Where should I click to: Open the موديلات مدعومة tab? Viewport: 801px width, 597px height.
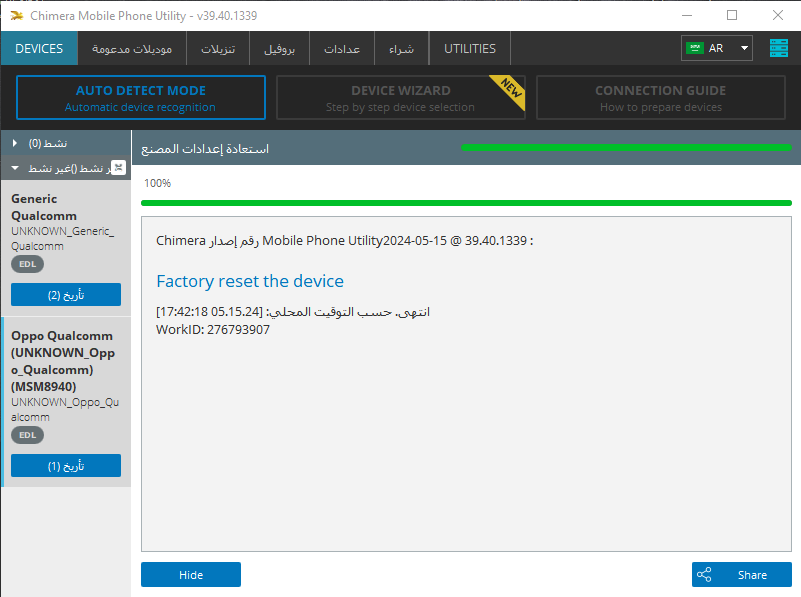click(132, 49)
